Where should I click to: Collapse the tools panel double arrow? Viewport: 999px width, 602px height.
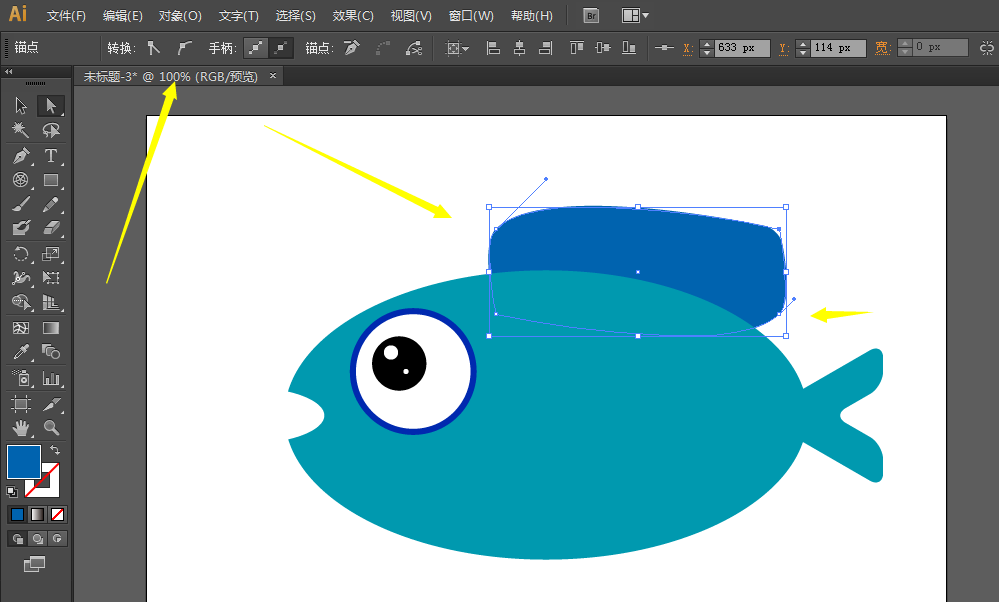click(x=9, y=72)
